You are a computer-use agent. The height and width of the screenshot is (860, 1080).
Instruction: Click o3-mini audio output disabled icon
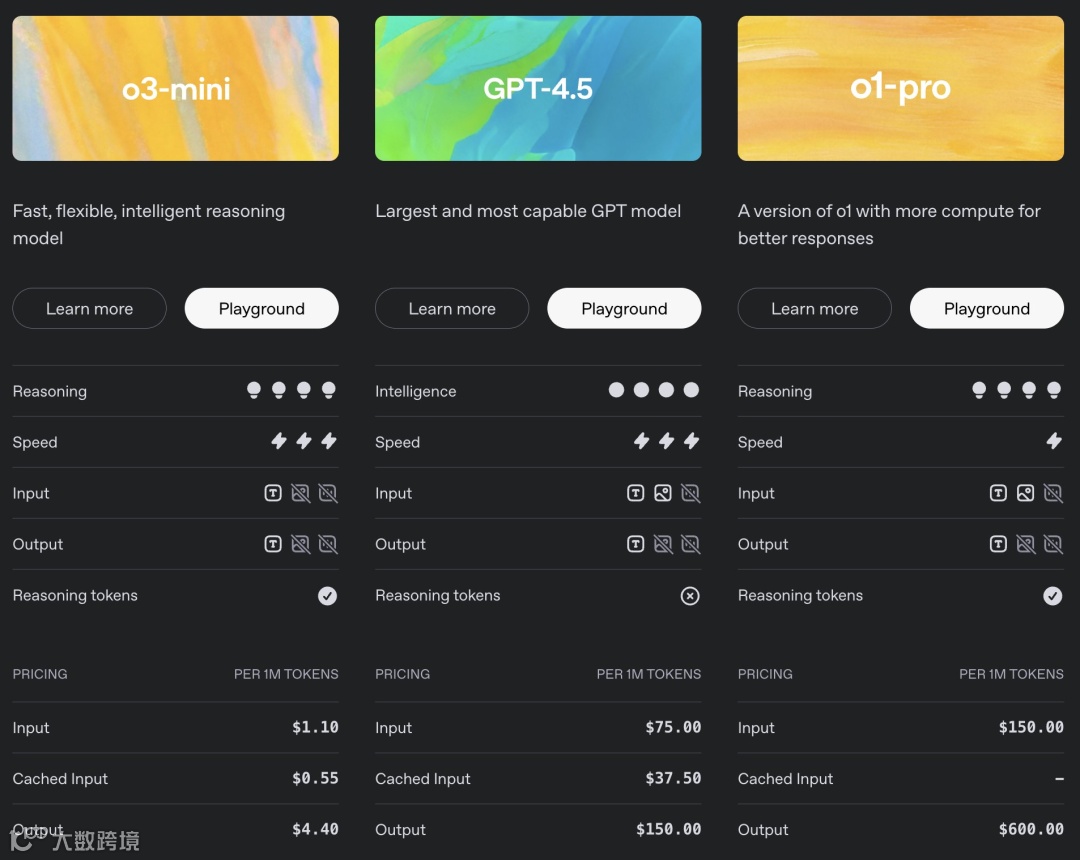coord(328,544)
